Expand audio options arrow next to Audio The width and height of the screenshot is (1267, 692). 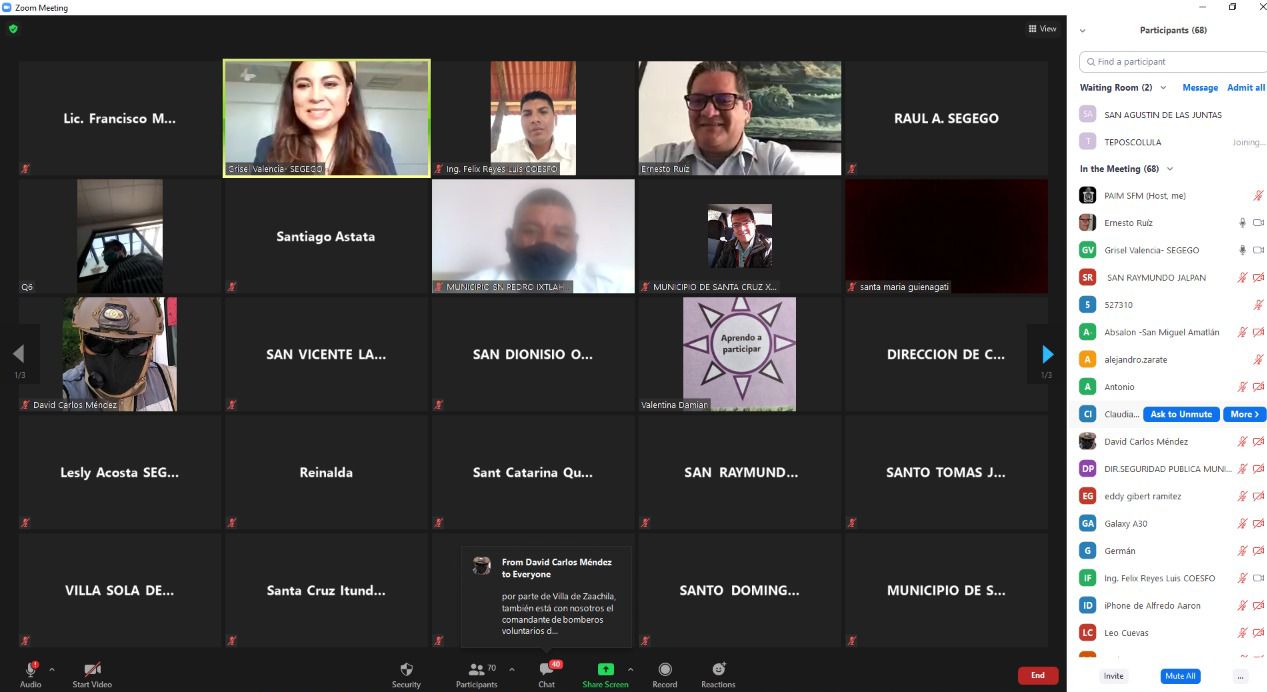tap(52, 670)
